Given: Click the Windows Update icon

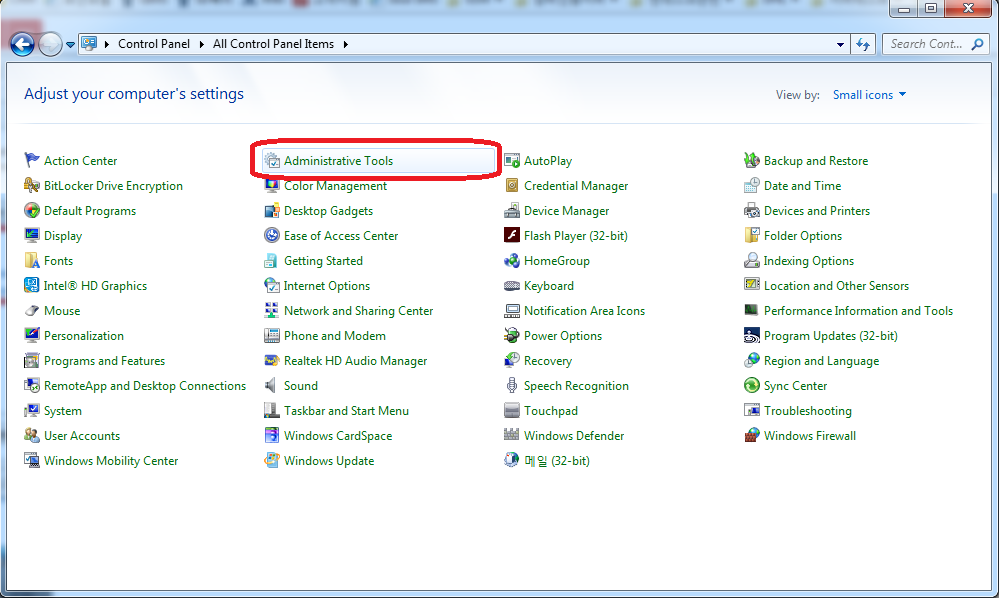Looking at the screenshot, I should 272,460.
